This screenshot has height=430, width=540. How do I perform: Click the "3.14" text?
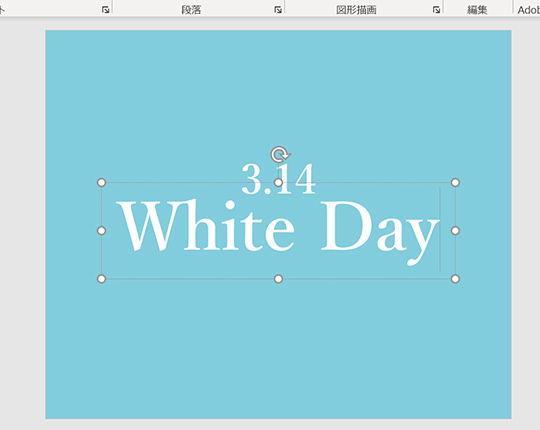click(278, 179)
